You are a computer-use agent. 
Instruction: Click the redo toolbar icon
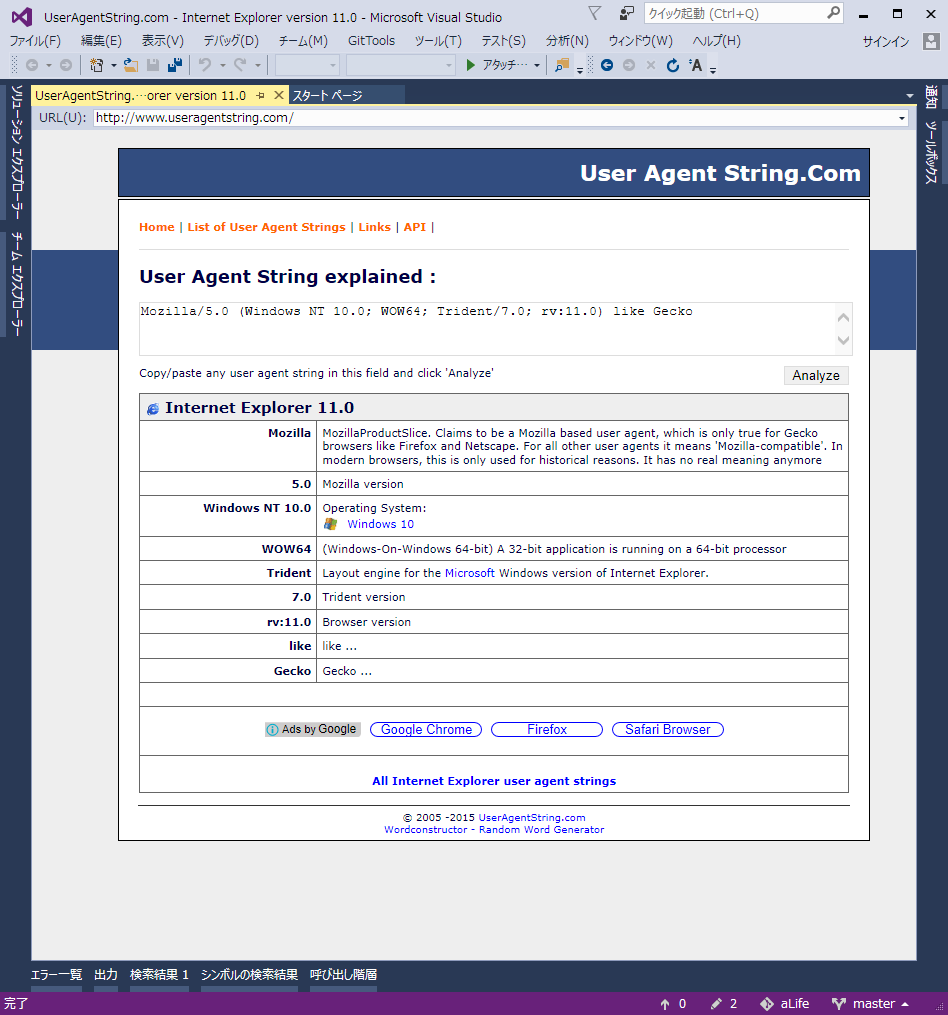coord(240,65)
